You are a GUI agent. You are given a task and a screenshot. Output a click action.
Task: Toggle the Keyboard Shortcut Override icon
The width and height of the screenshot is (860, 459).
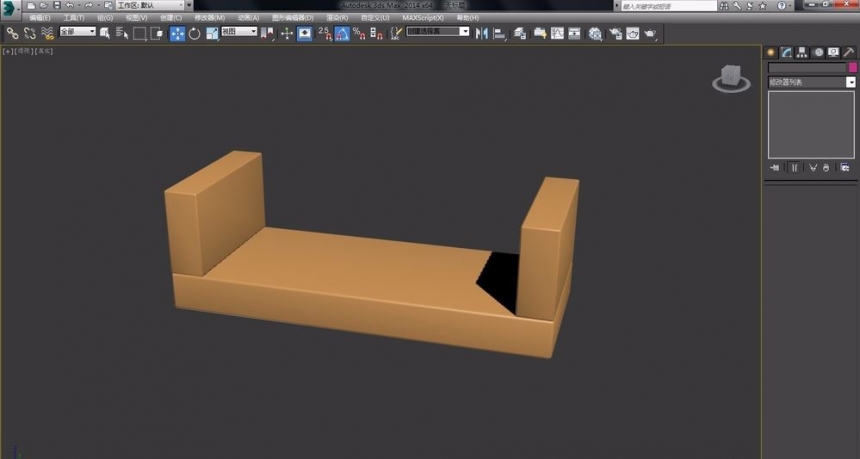click(x=304, y=34)
